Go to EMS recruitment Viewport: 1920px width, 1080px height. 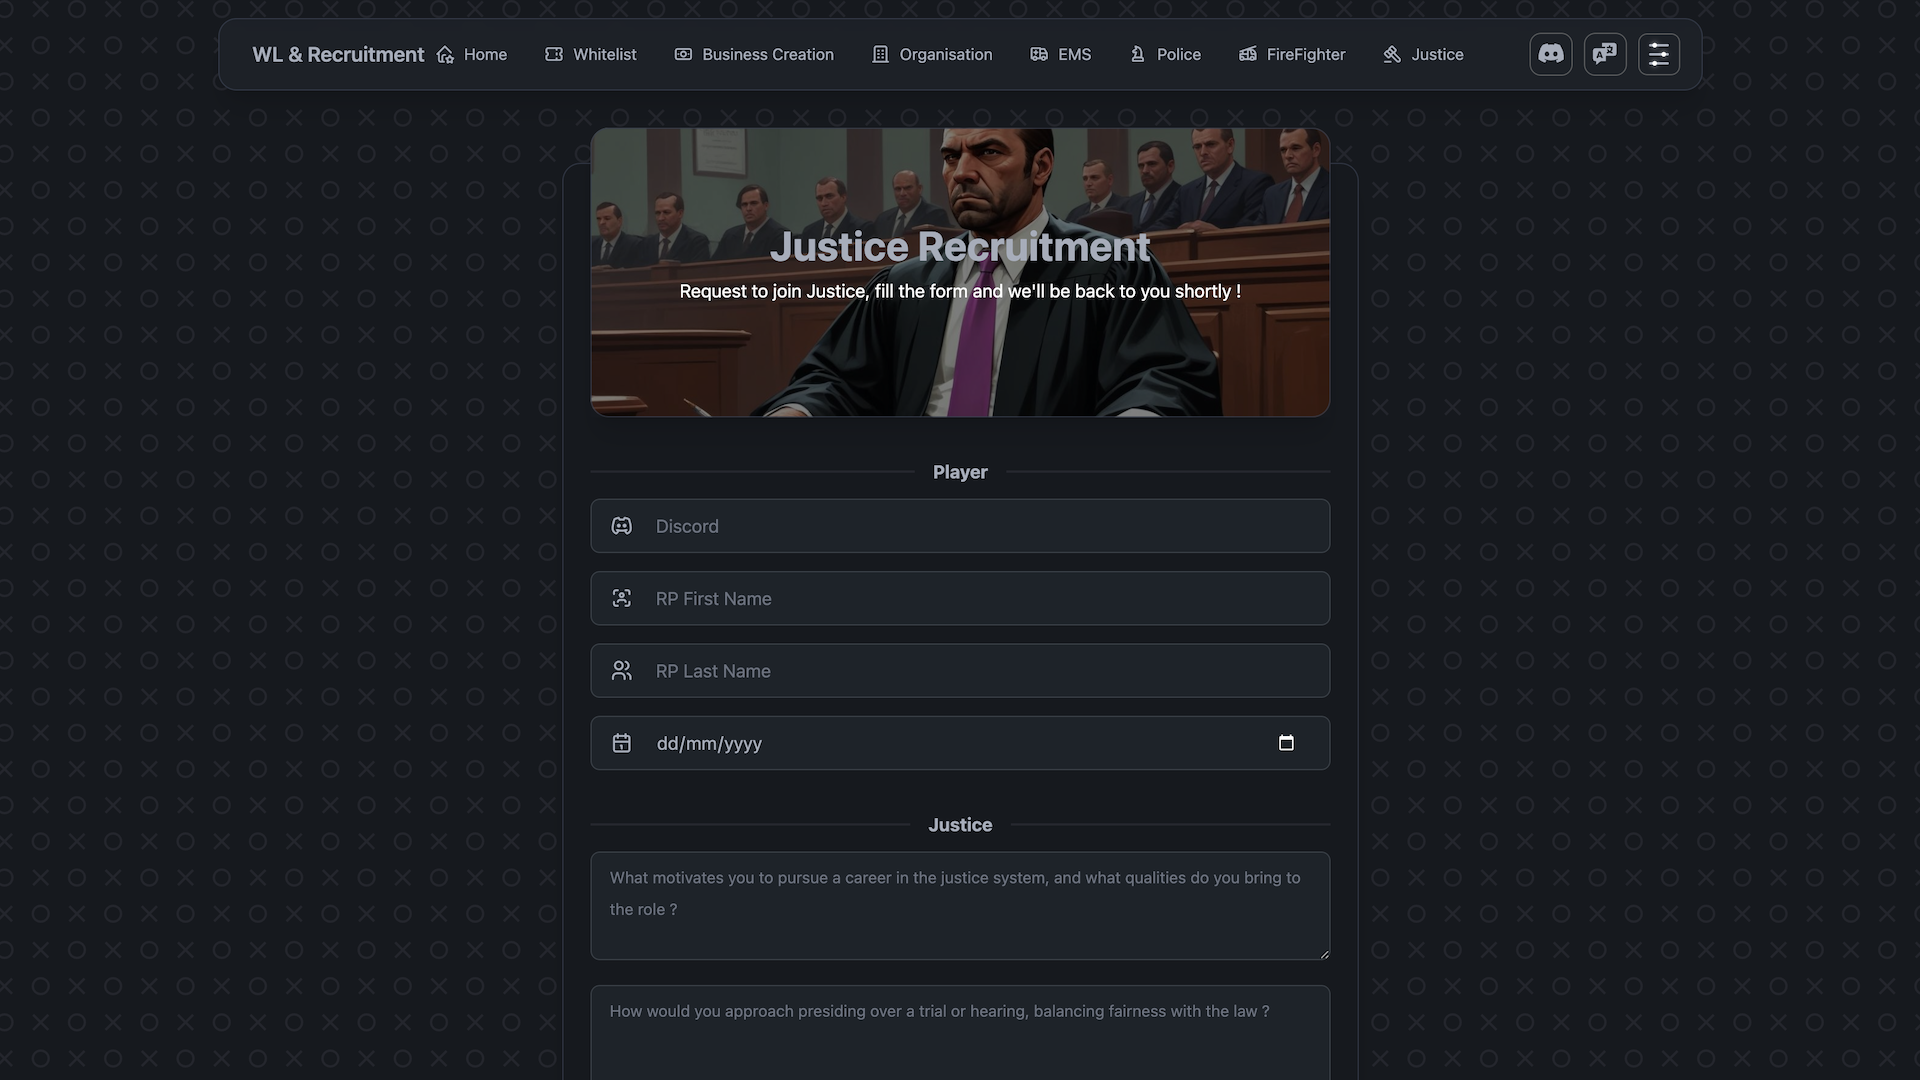tap(1061, 54)
